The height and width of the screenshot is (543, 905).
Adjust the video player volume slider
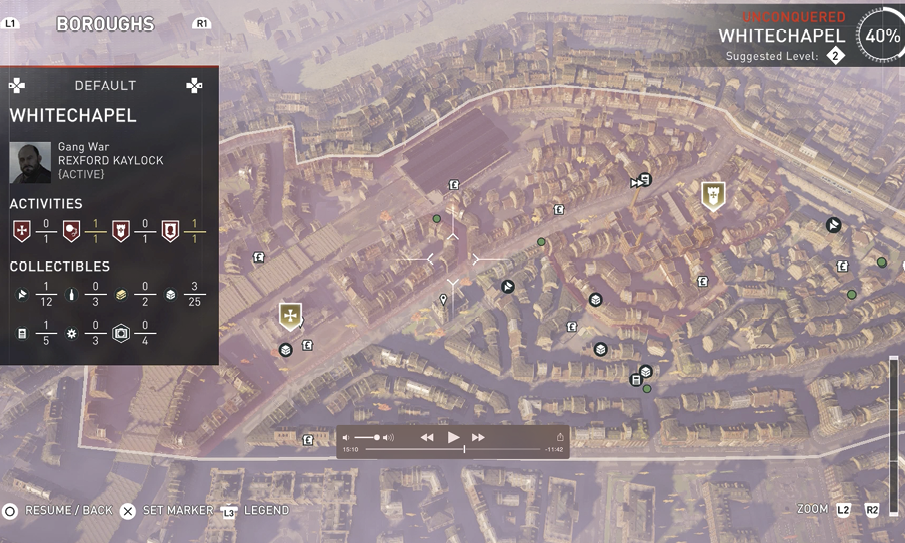click(367, 437)
